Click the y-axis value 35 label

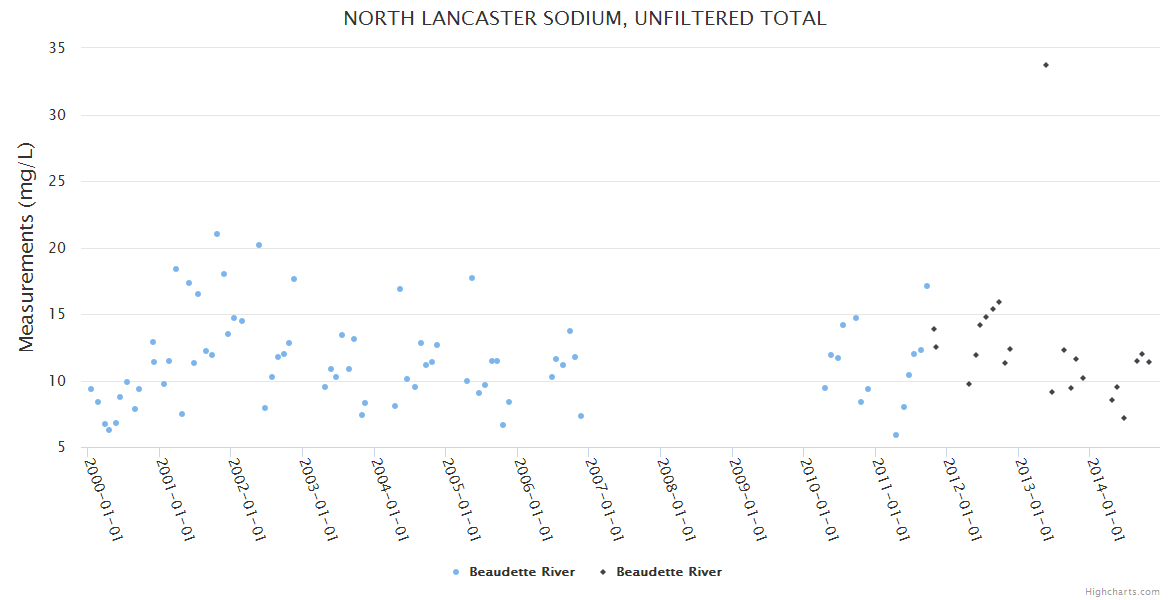(56, 48)
